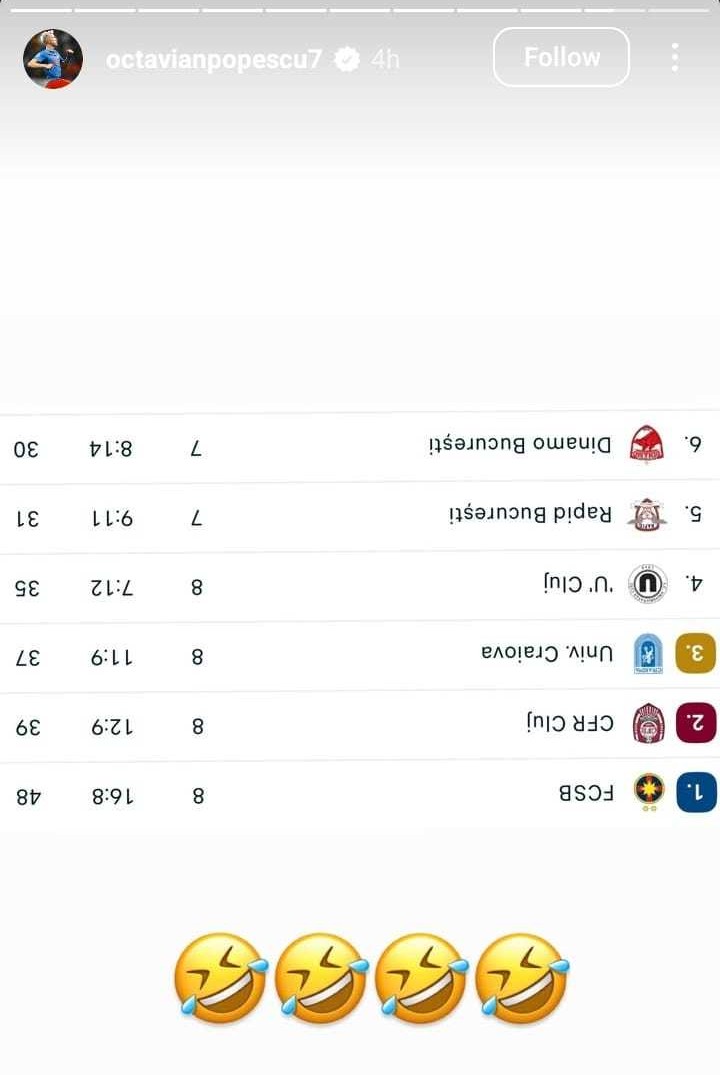This screenshot has width=720, height=1075.
Task: Follow octavianpopescu7 with the Follow button
Action: 561,57
